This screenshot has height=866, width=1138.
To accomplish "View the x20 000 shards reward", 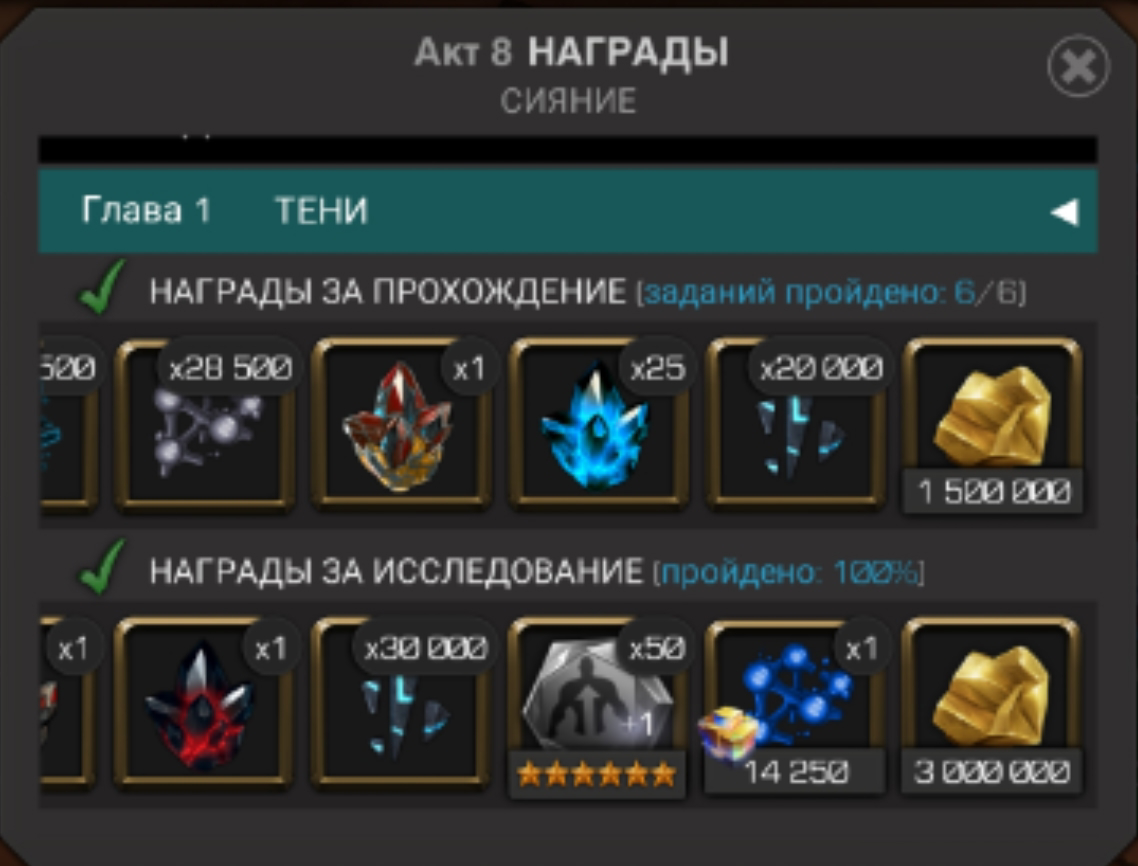I will [x=796, y=425].
